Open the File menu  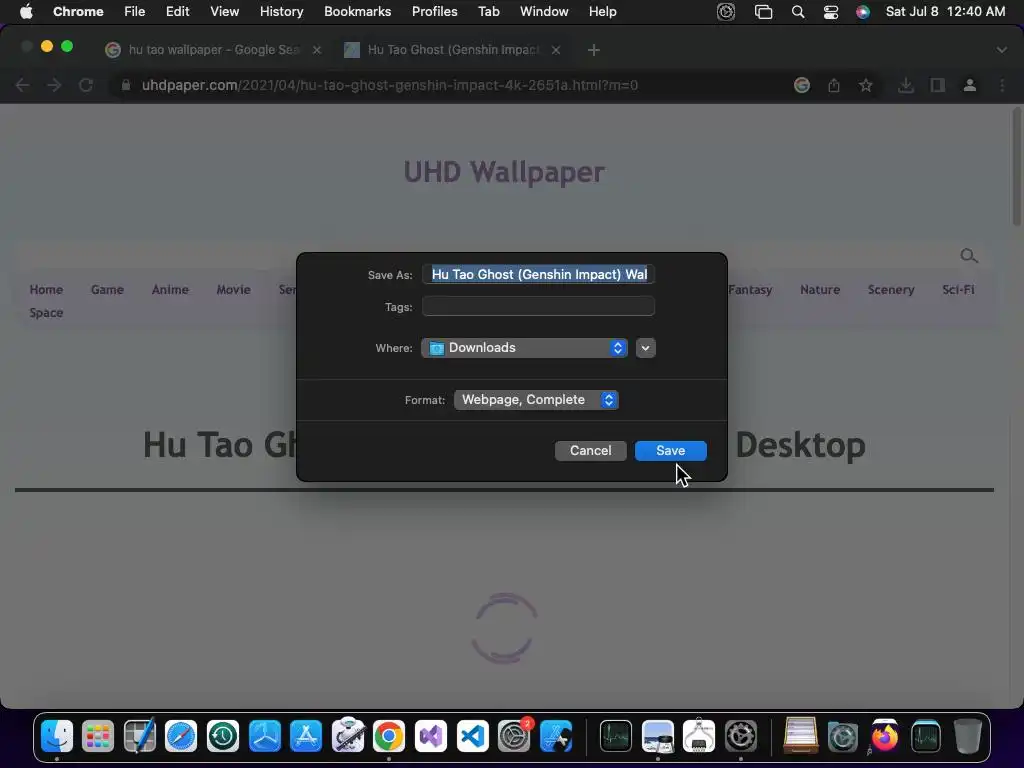(x=135, y=11)
